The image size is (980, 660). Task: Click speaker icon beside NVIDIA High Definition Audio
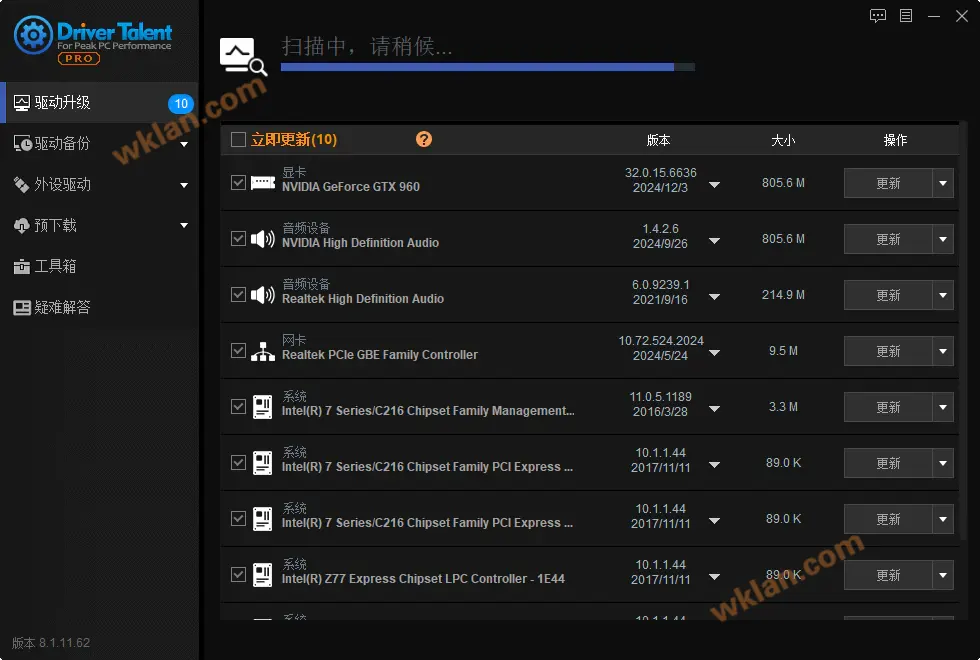(263, 239)
